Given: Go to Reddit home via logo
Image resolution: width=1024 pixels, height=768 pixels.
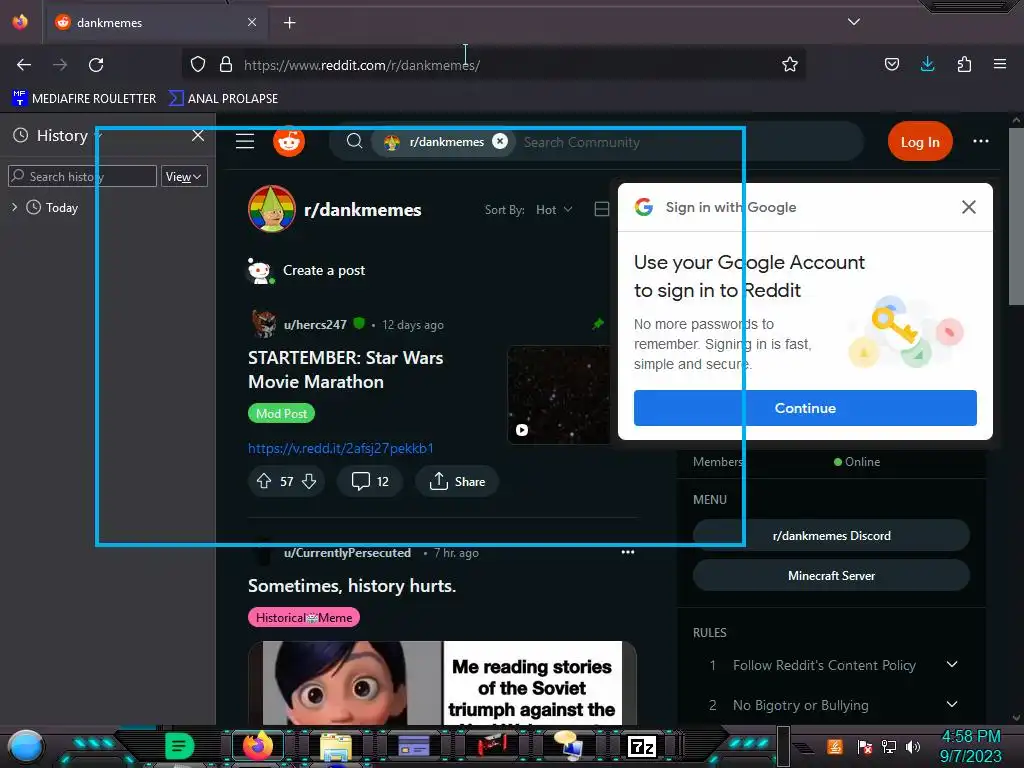Looking at the screenshot, I should click(289, 141).
